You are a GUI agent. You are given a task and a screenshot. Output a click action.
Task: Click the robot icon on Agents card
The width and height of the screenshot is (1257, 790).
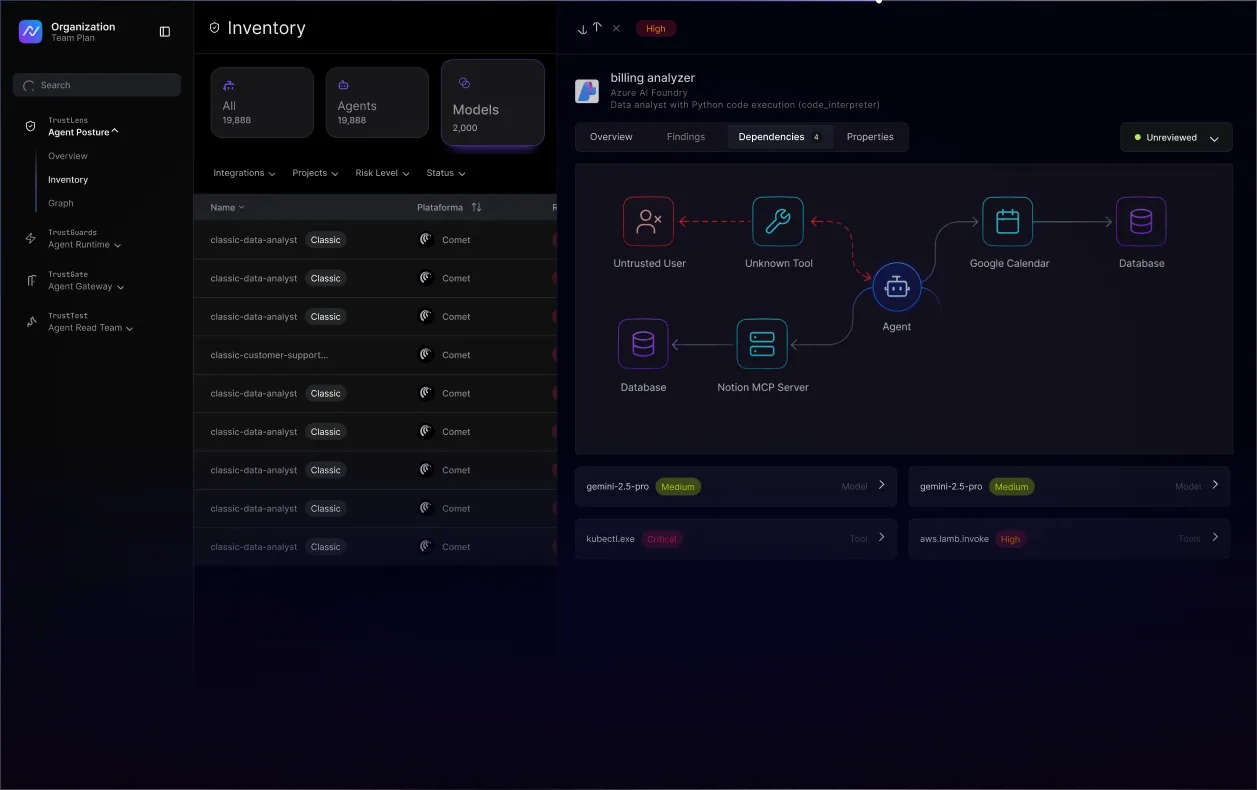[344, 85]
